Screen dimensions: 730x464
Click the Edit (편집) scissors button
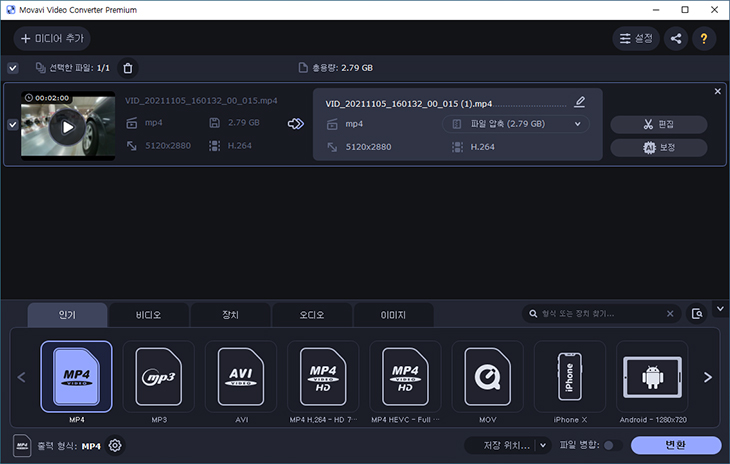[659, 124]
